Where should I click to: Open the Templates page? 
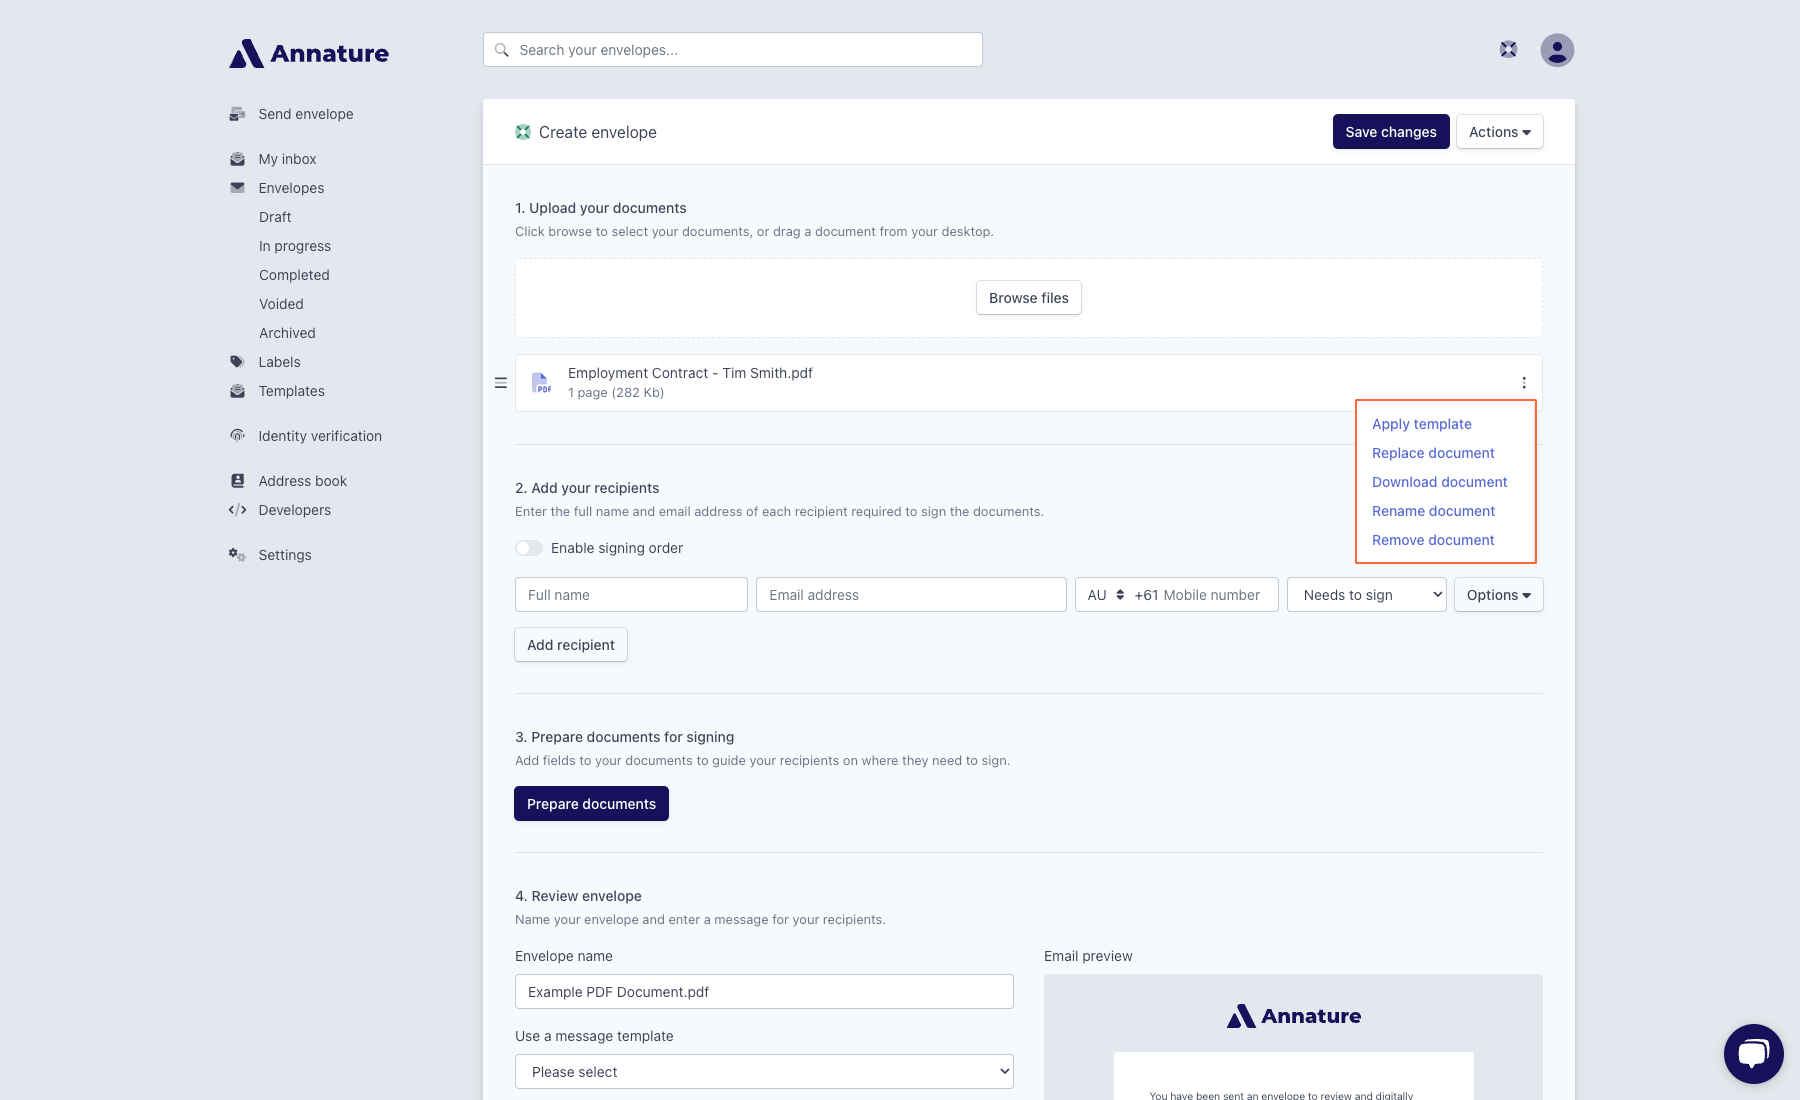click(x=292, y=391)
